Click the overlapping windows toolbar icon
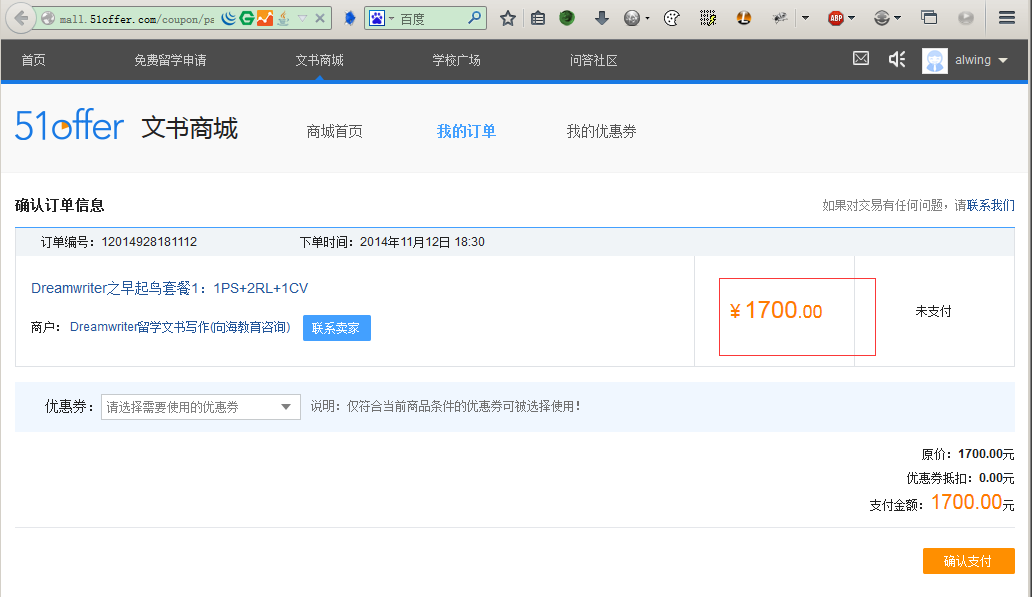This screenshot has height=597, width=1032. click(929, 18)
